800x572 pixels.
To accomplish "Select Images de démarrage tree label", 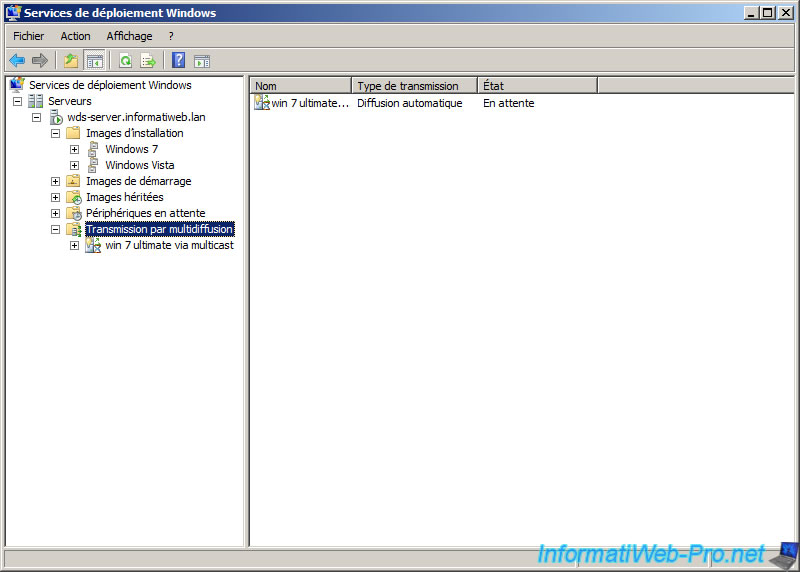I will click(x=139, y=181).
